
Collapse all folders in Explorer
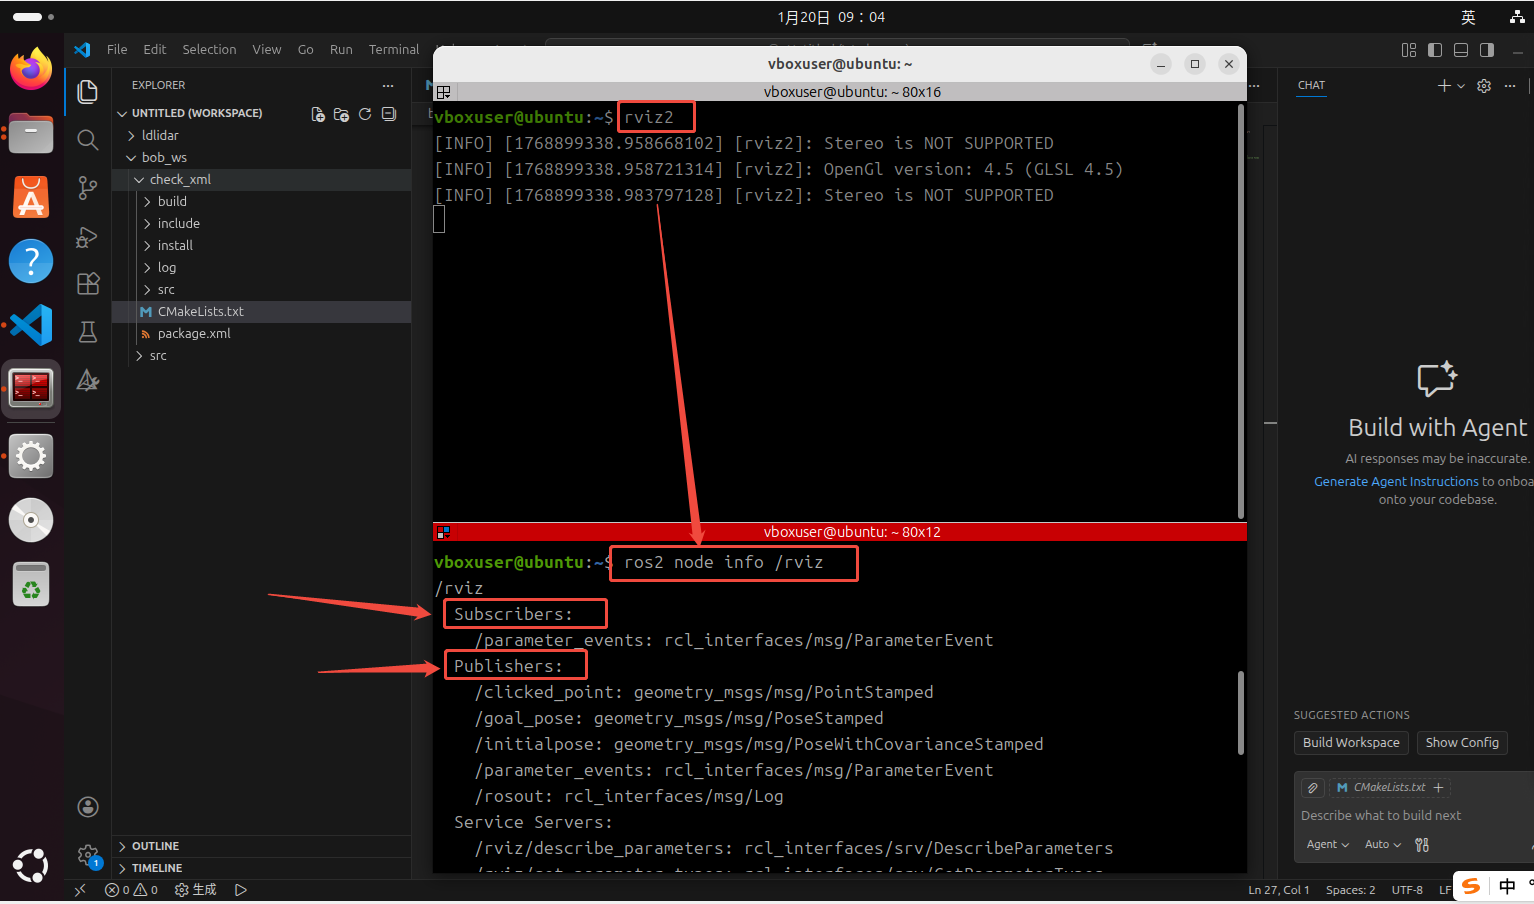point(389,114)
